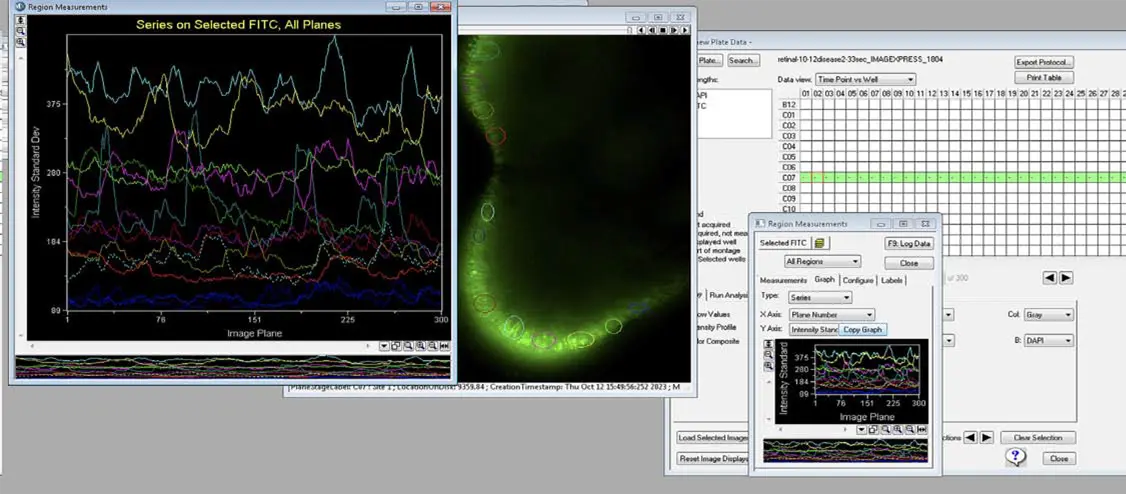Image resolution: width=1126 pixels, height=494 pixels.
Task: Switch to the Measurements tab
Action: click(784, 280)
